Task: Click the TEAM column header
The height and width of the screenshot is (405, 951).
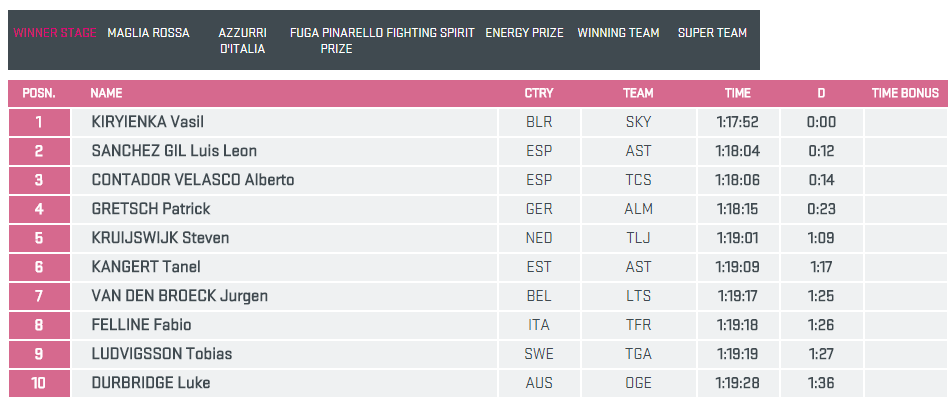Action: point(638,94)
